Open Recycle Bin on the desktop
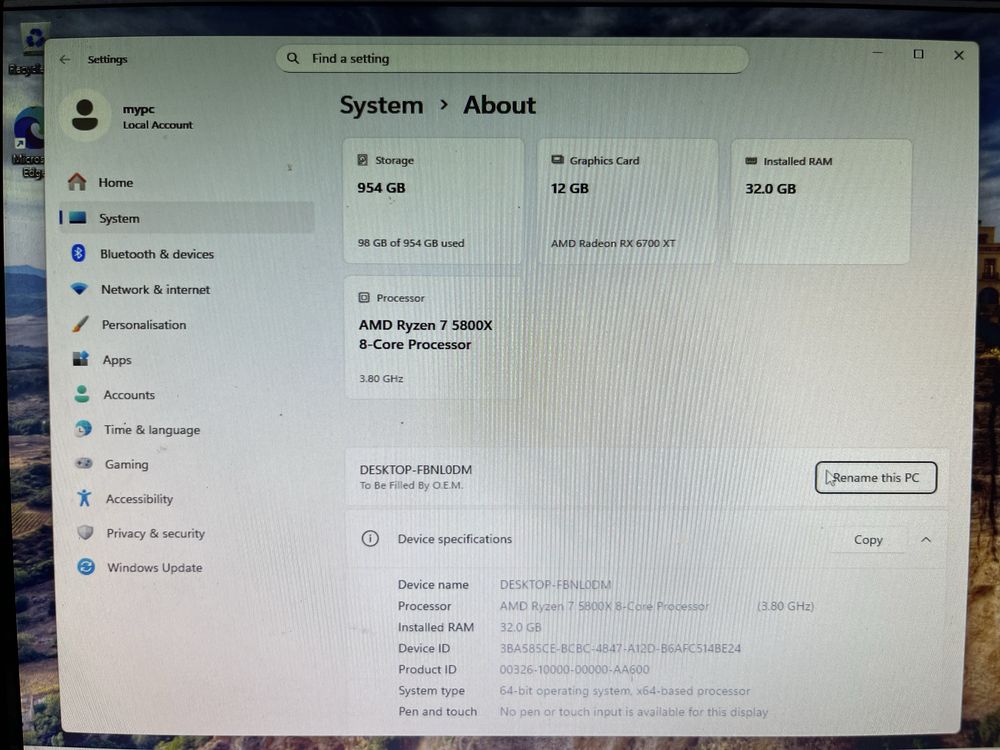Image resolution: width=1000 pixels, height=750 pixels. click(28, 49)
